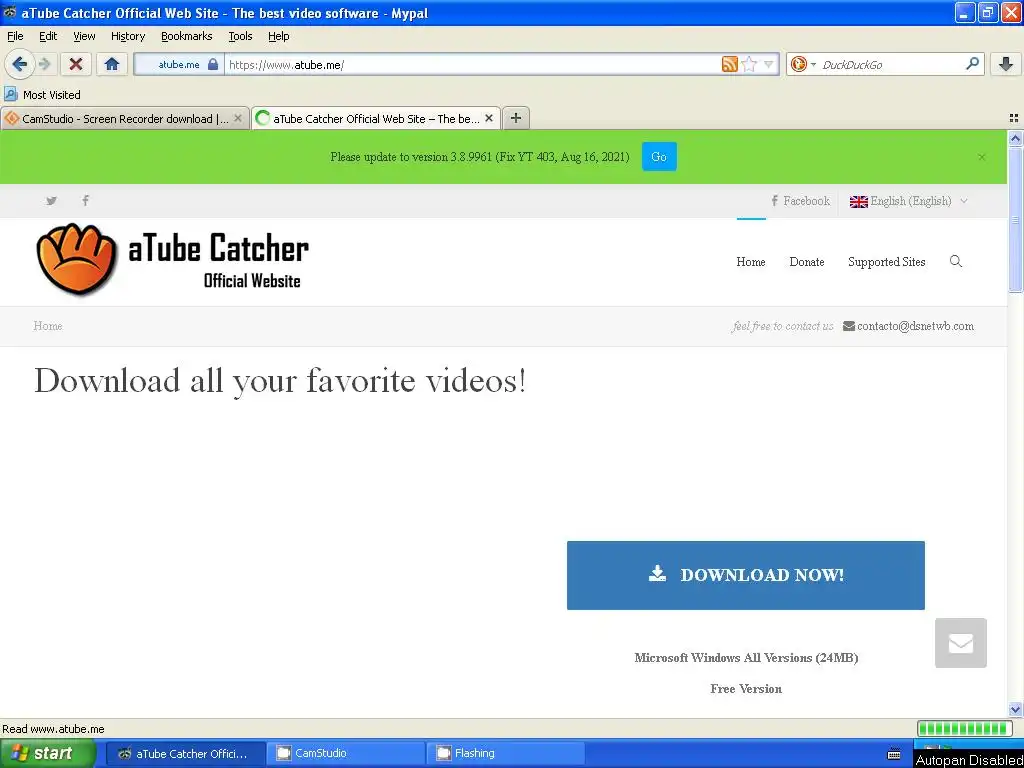Open the Windows start button
1024x768 pixels.
[x=48, y=753]
